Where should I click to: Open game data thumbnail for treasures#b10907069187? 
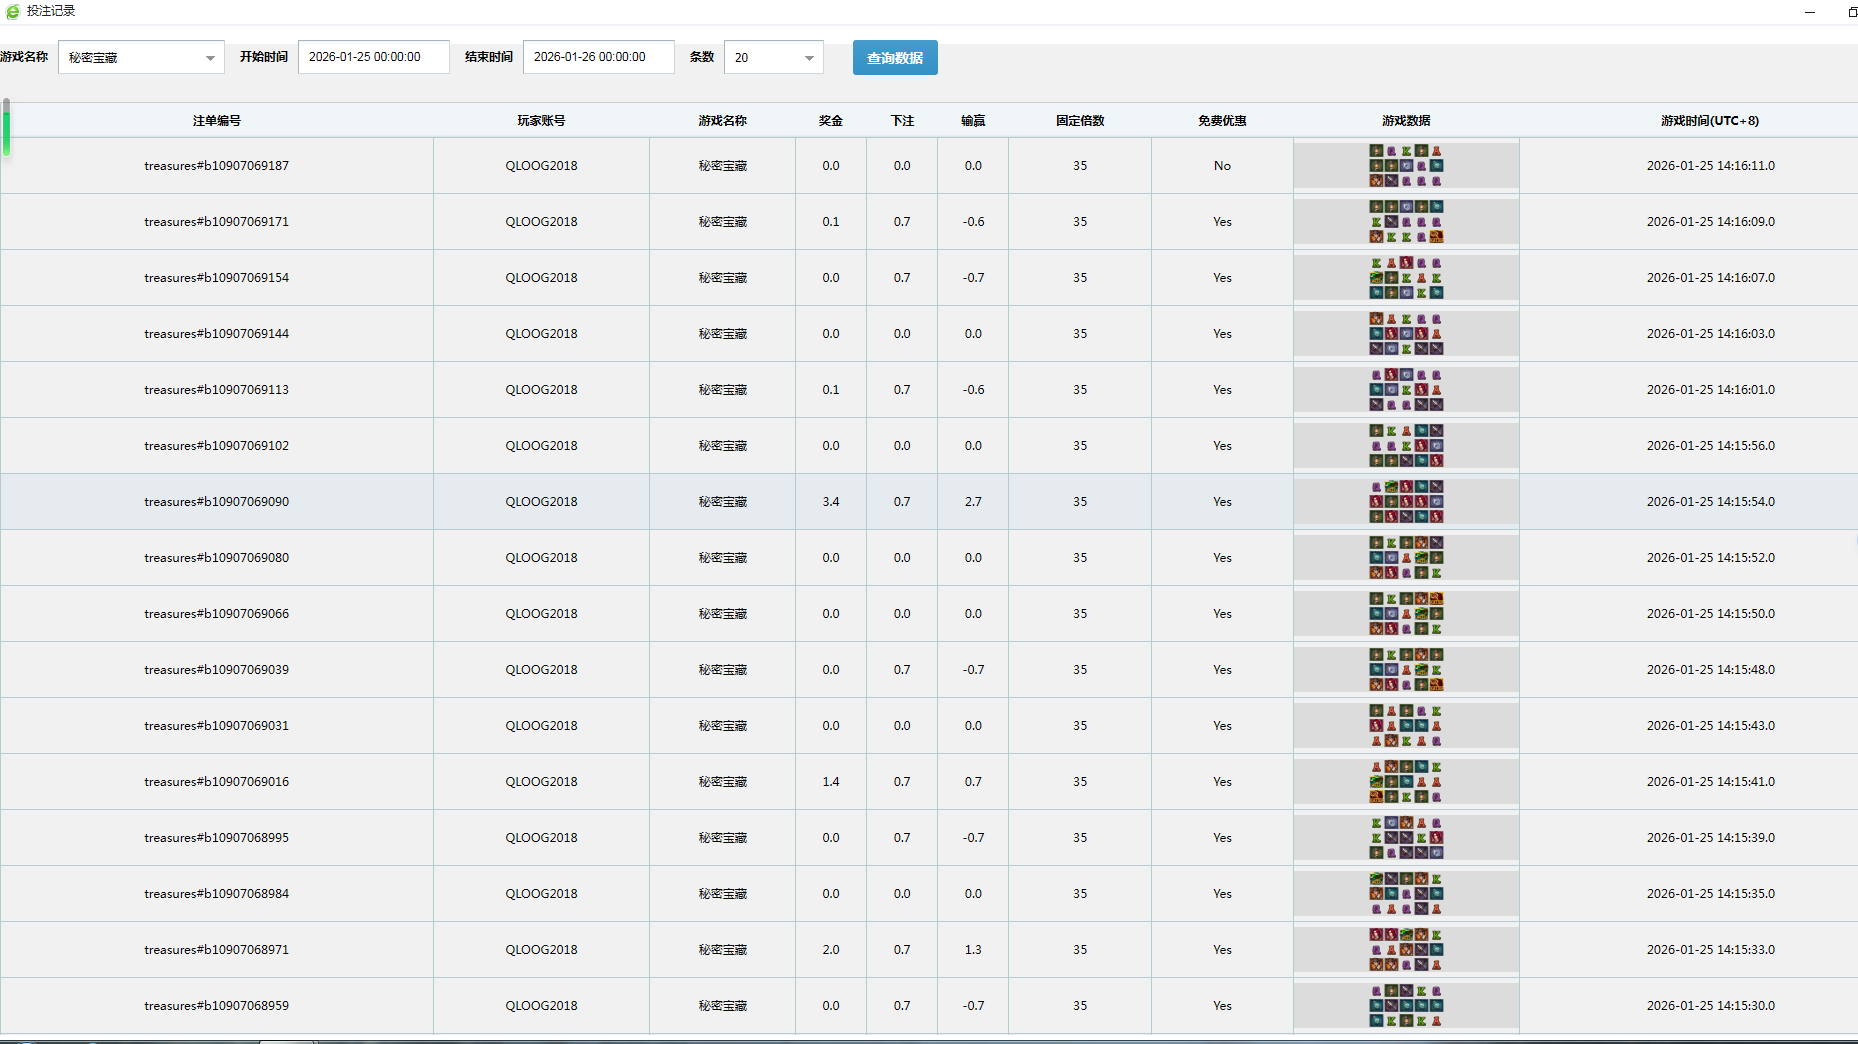(1405, 166)
